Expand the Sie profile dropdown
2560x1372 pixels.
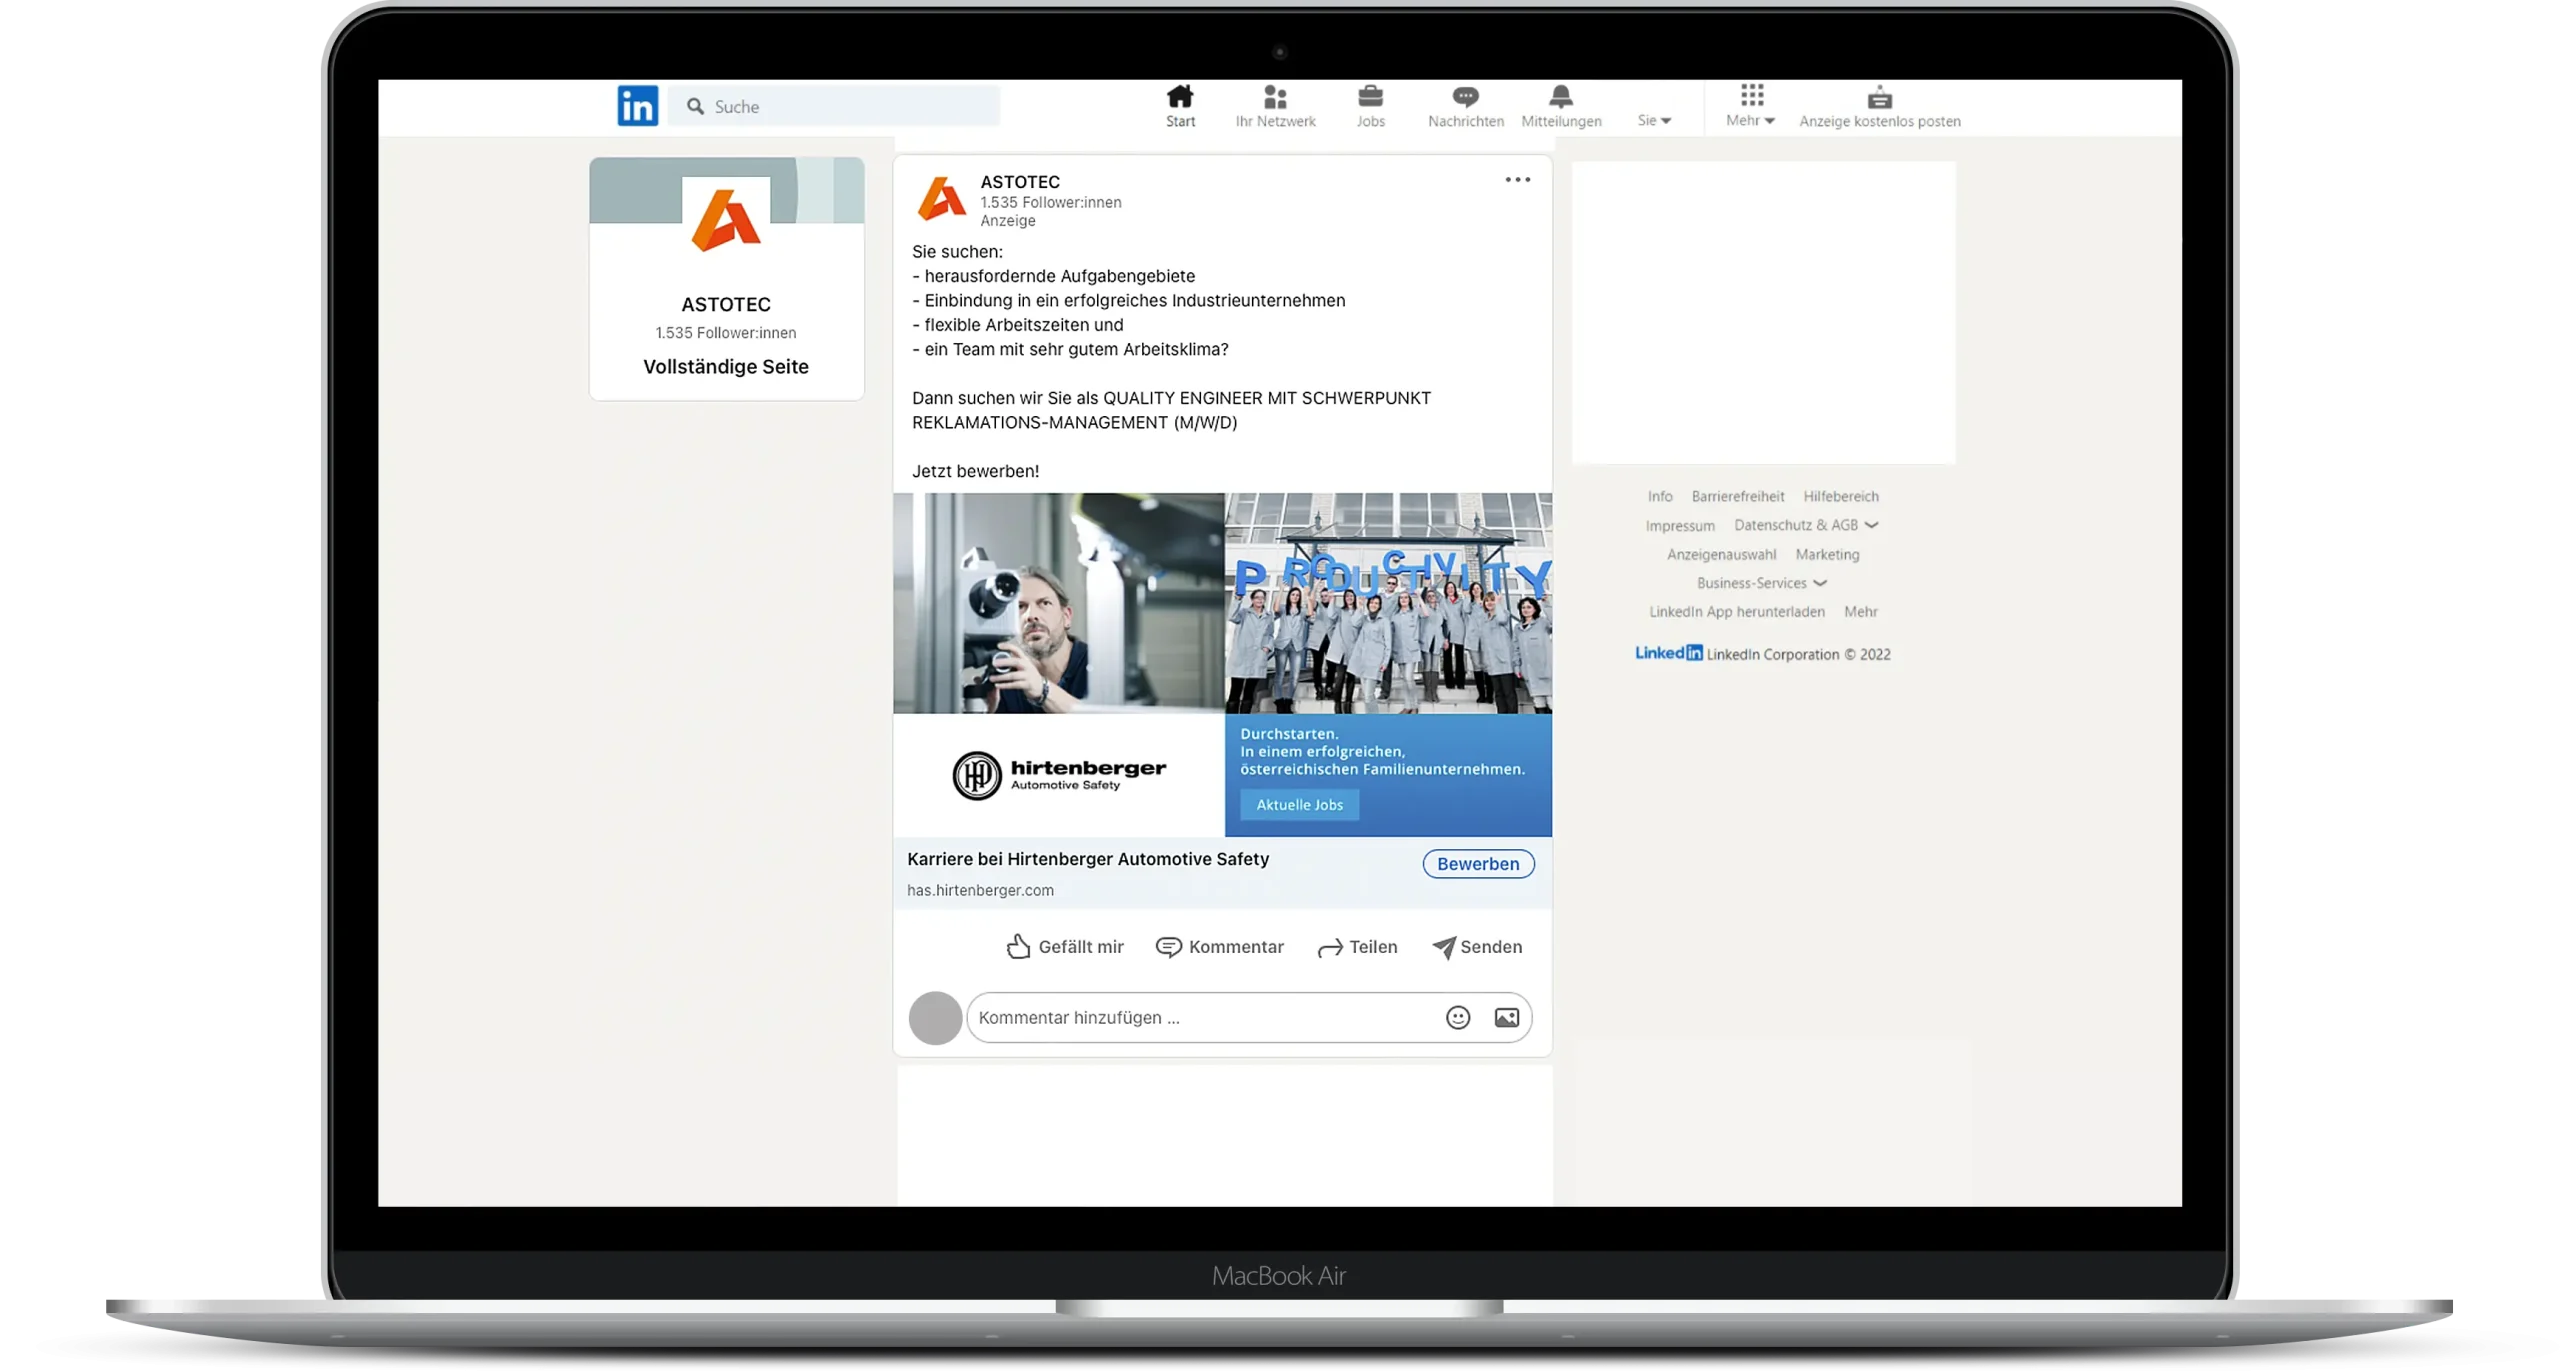1654,120
